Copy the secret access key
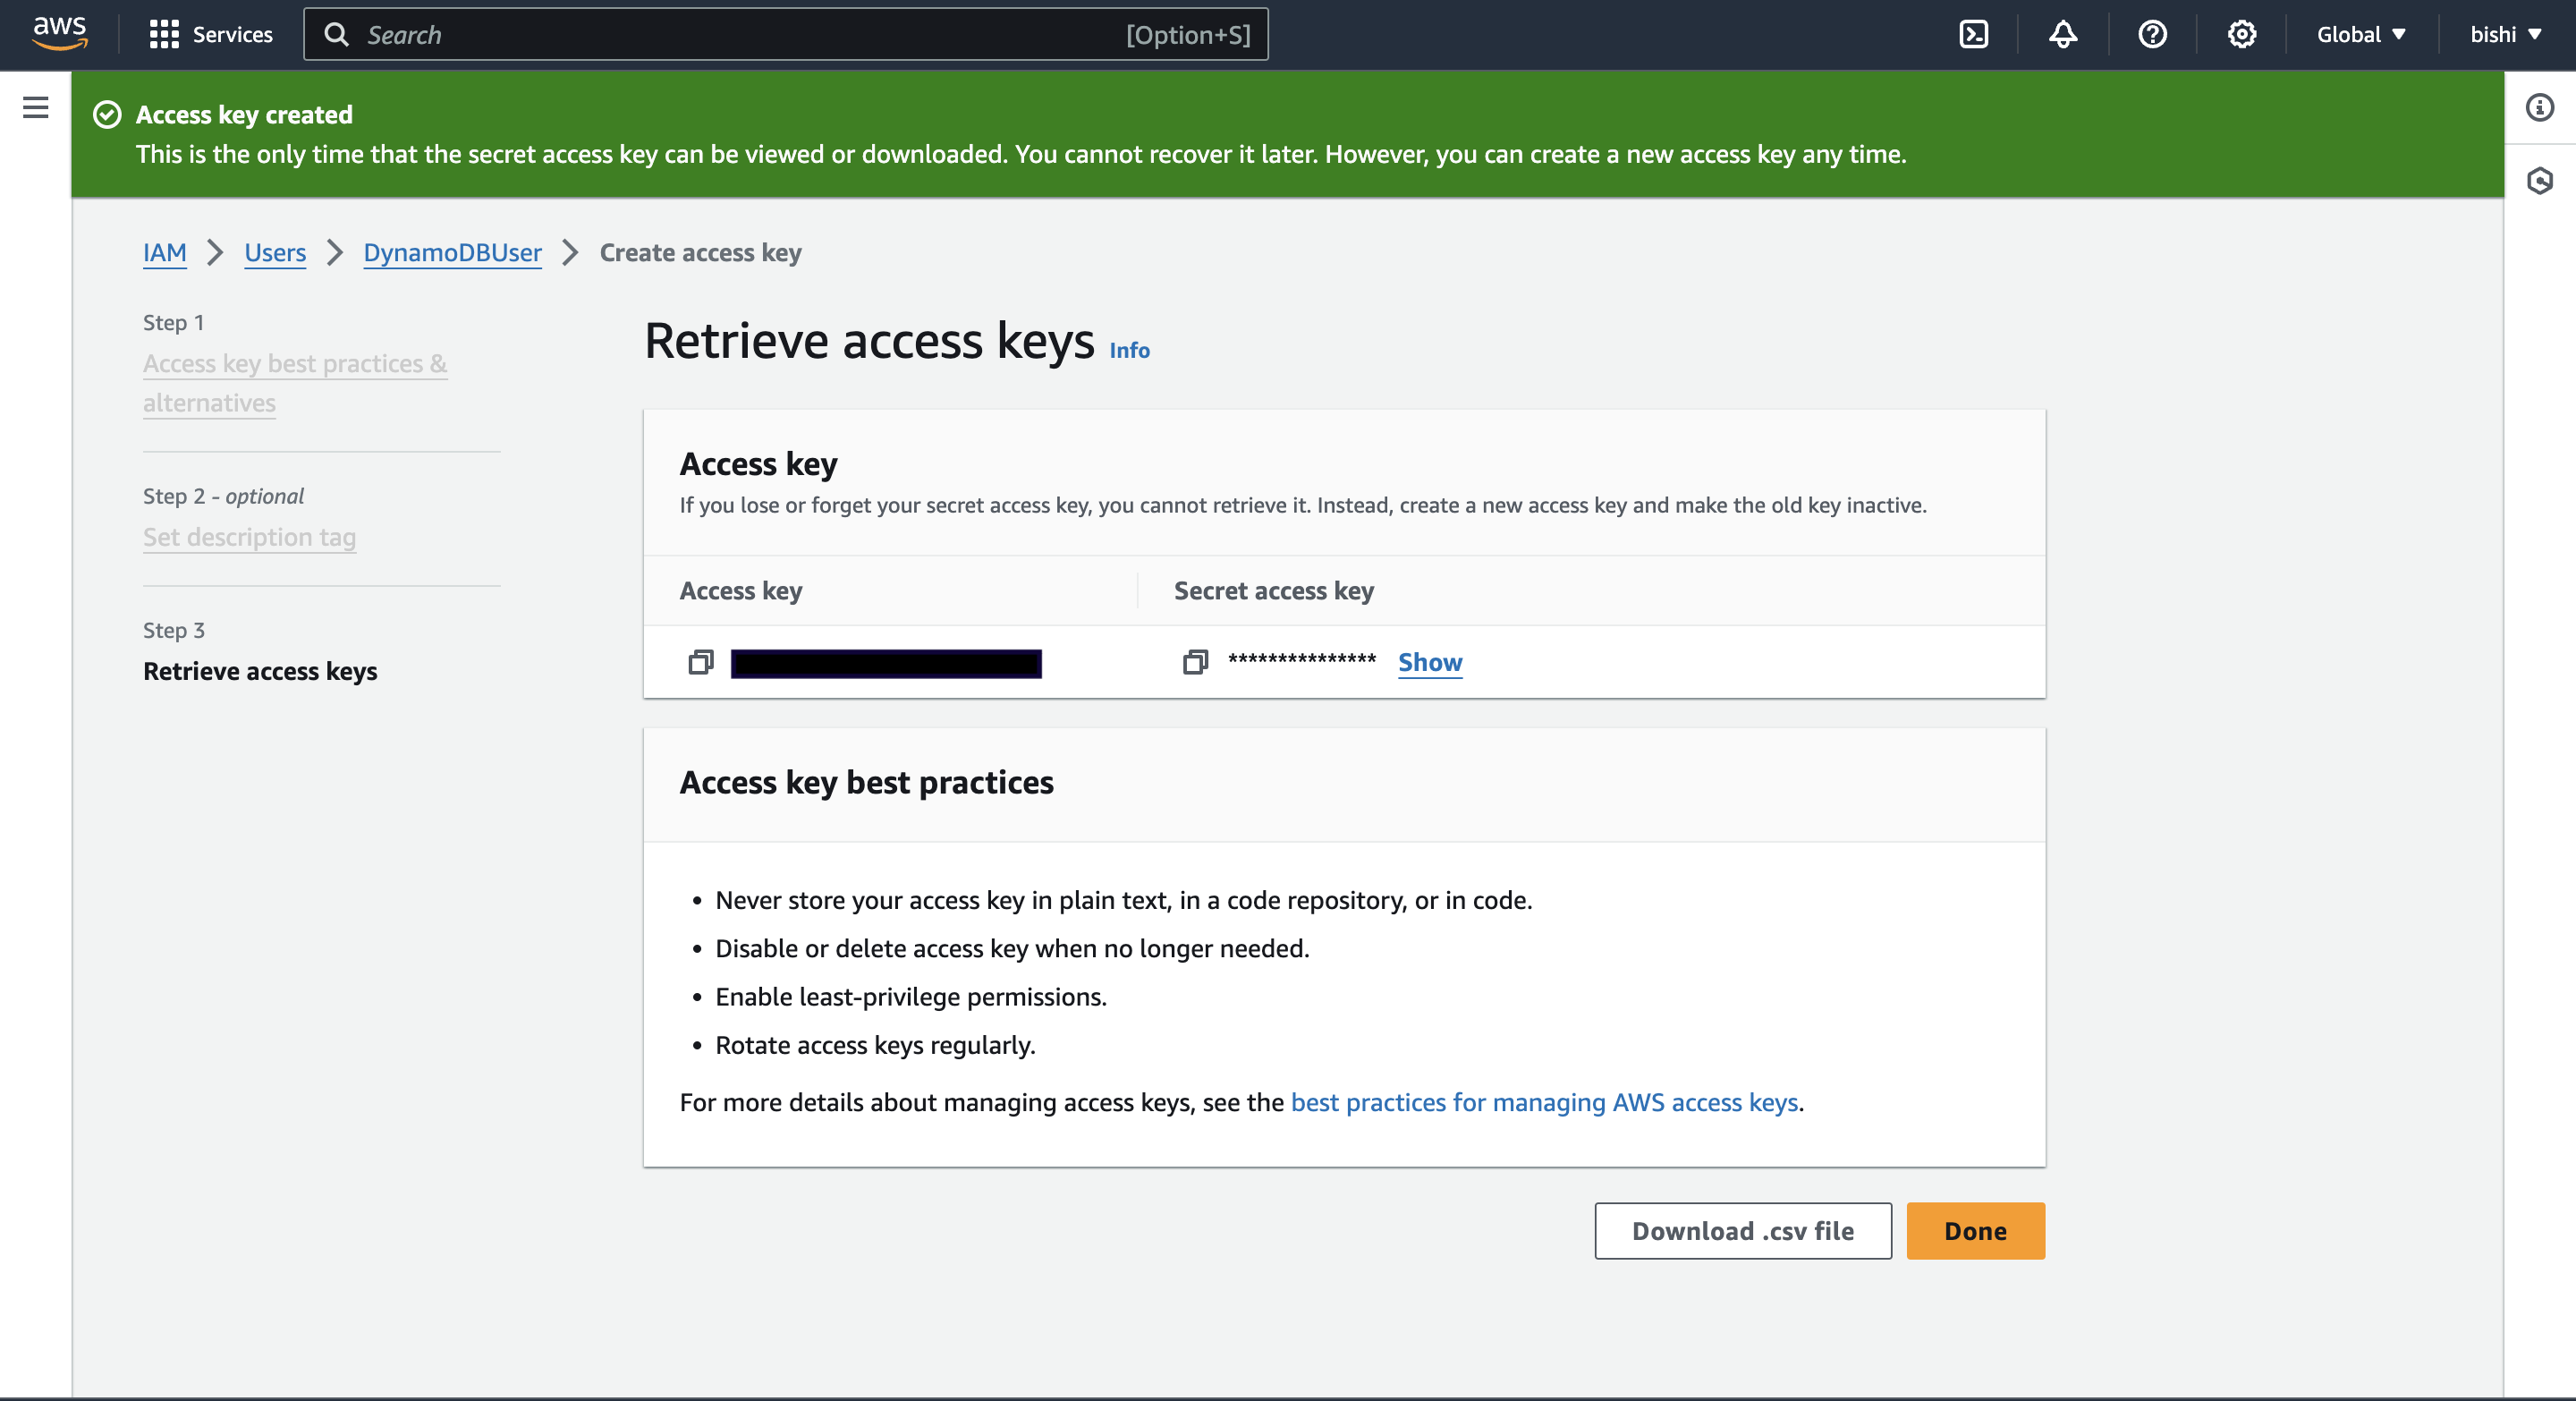The image size is (2576, 1401). pos(1195,662)
